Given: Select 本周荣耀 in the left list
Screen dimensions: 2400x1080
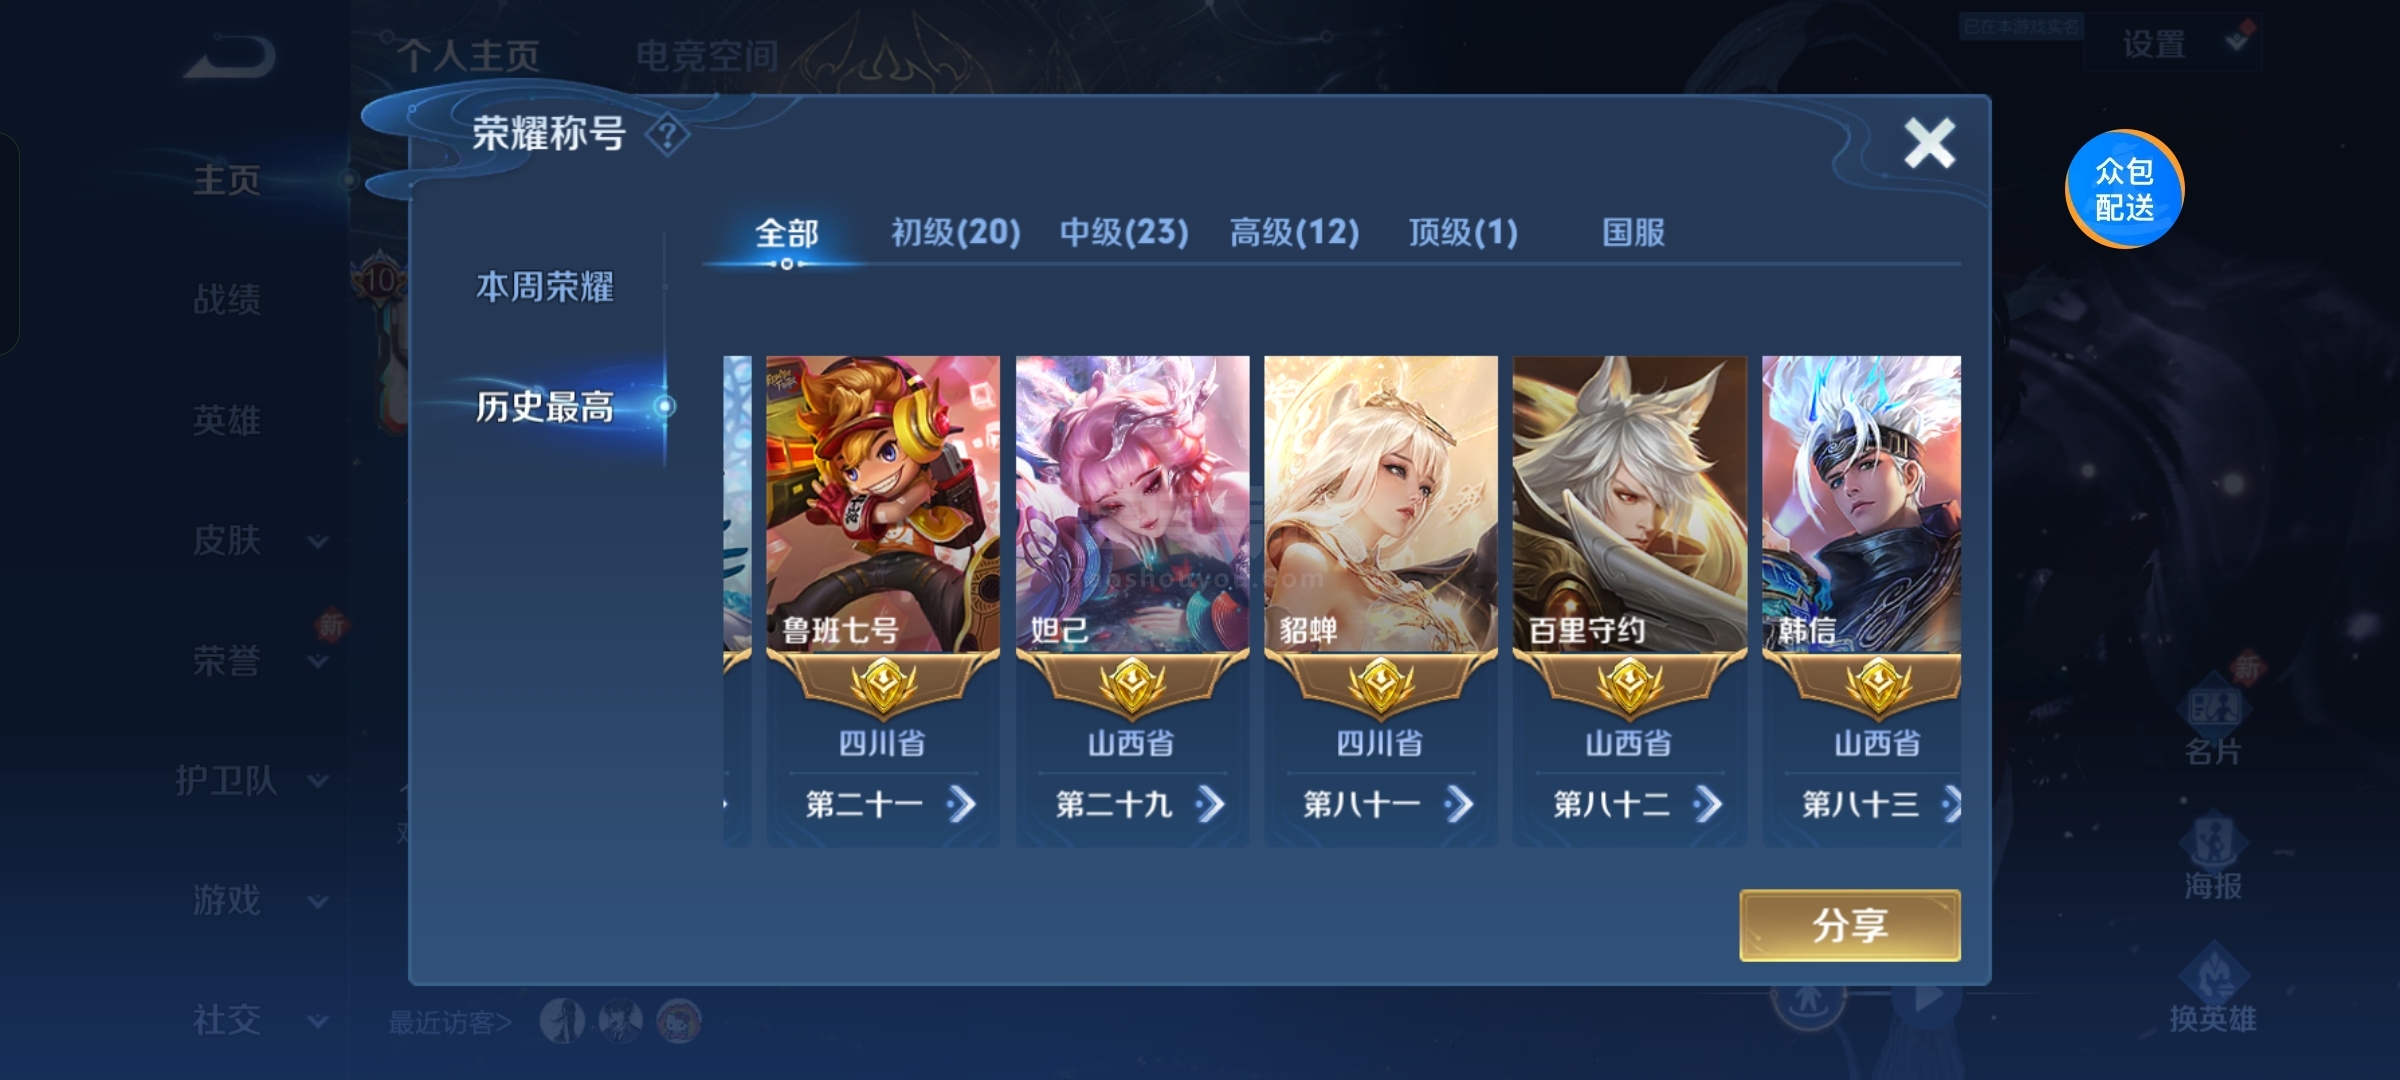Looking at the screenshot, I should (x=545, y=287).
